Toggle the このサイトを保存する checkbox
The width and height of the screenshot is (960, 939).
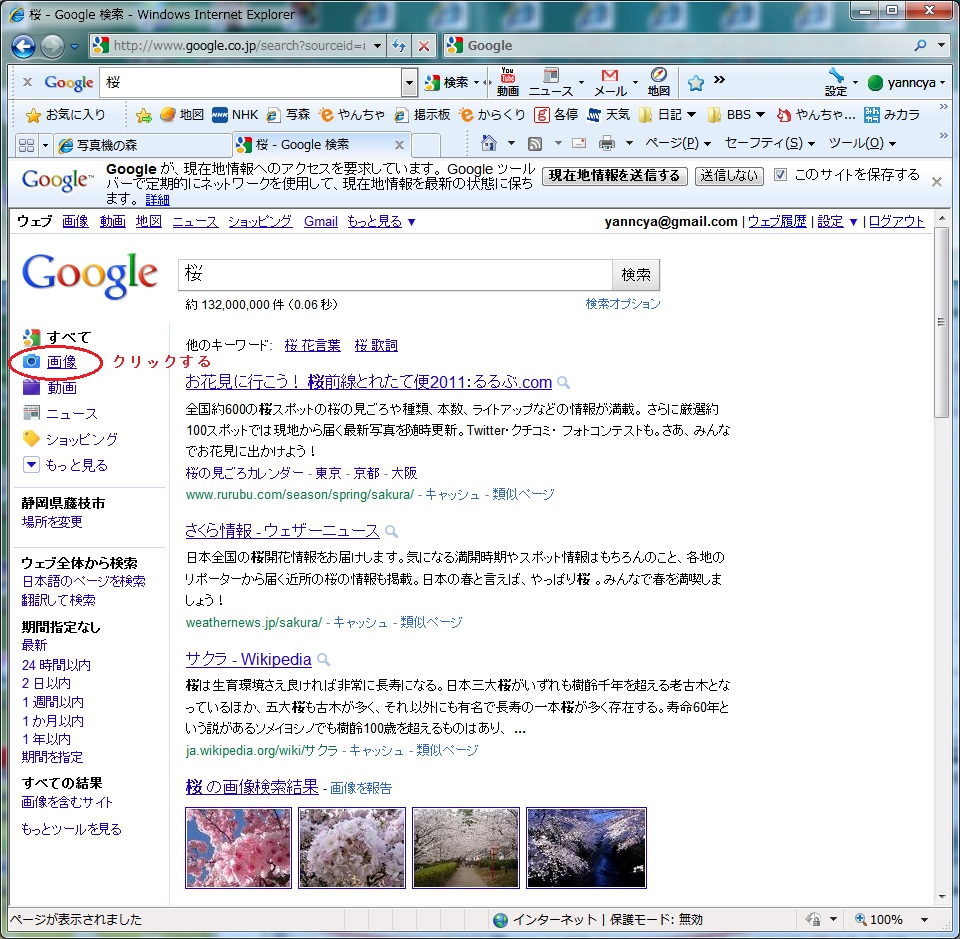click(x=781, y=174)
